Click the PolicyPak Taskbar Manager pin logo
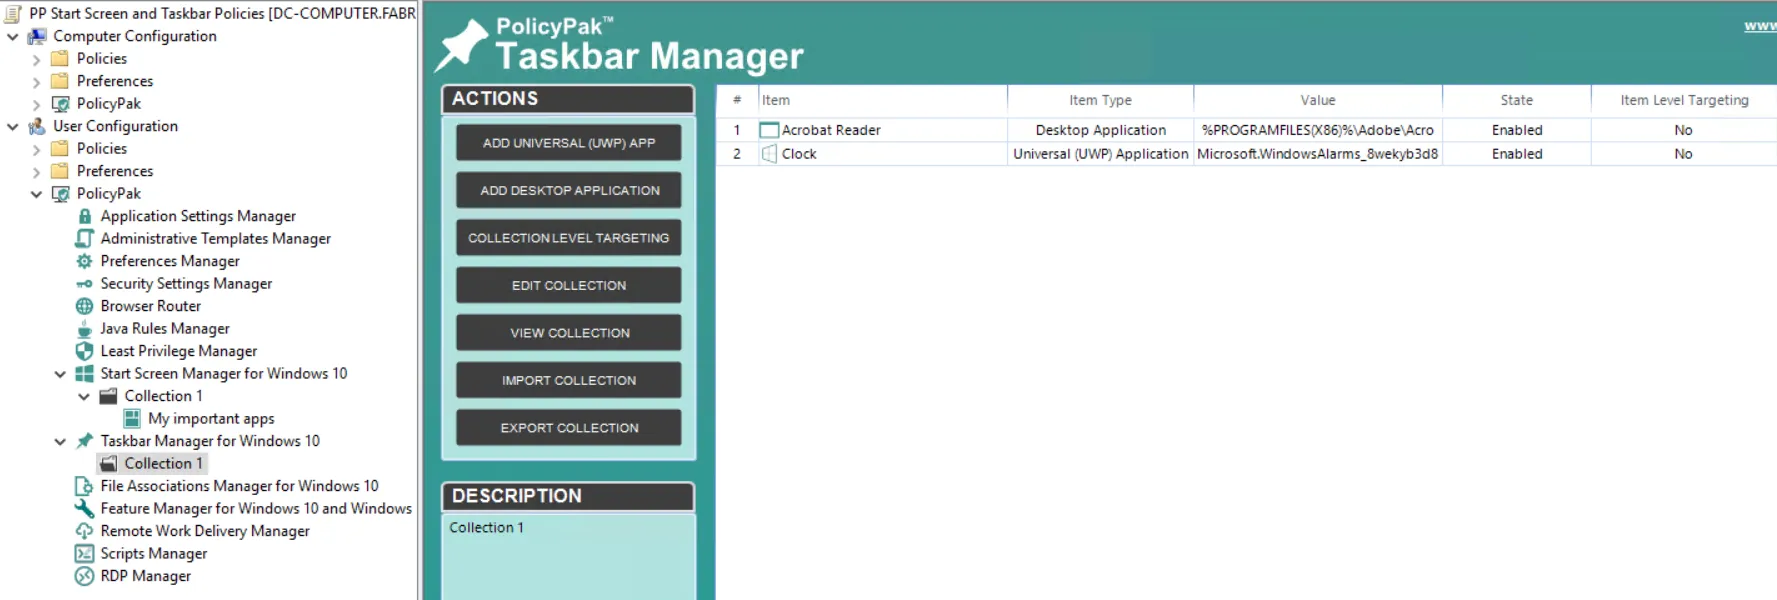Screen dimensions: 1777x600 462,46
